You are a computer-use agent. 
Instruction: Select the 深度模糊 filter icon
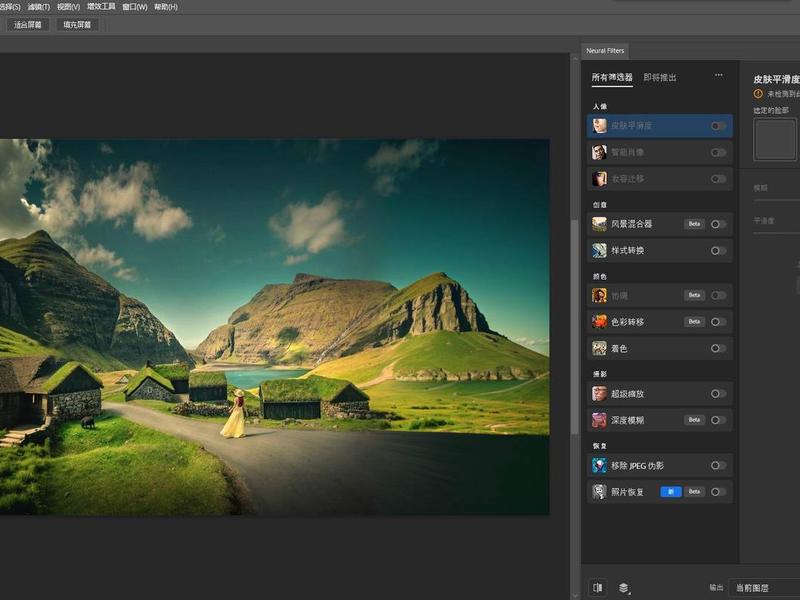(x=599, y=420)
